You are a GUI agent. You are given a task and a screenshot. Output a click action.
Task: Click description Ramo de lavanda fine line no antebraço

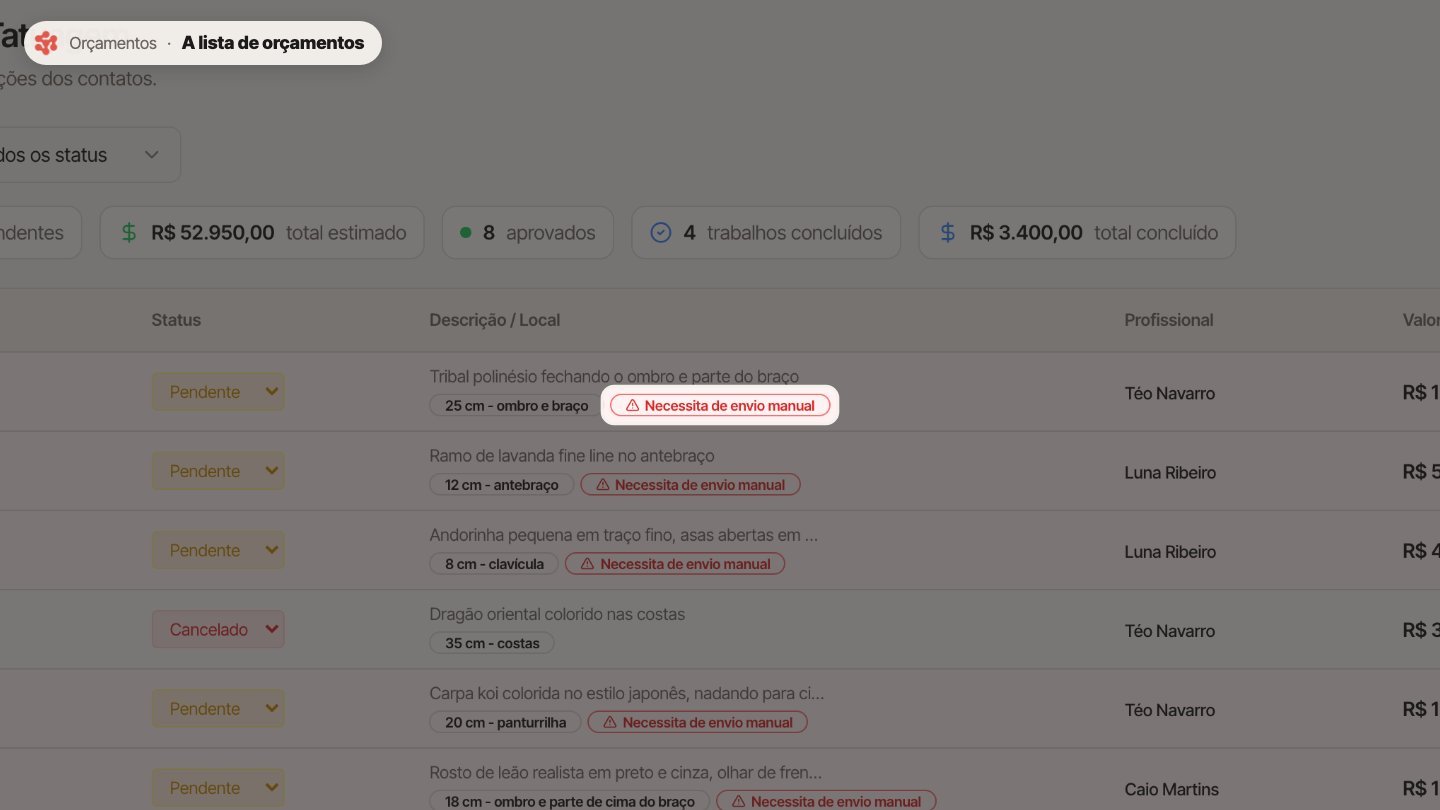point(572,456)
